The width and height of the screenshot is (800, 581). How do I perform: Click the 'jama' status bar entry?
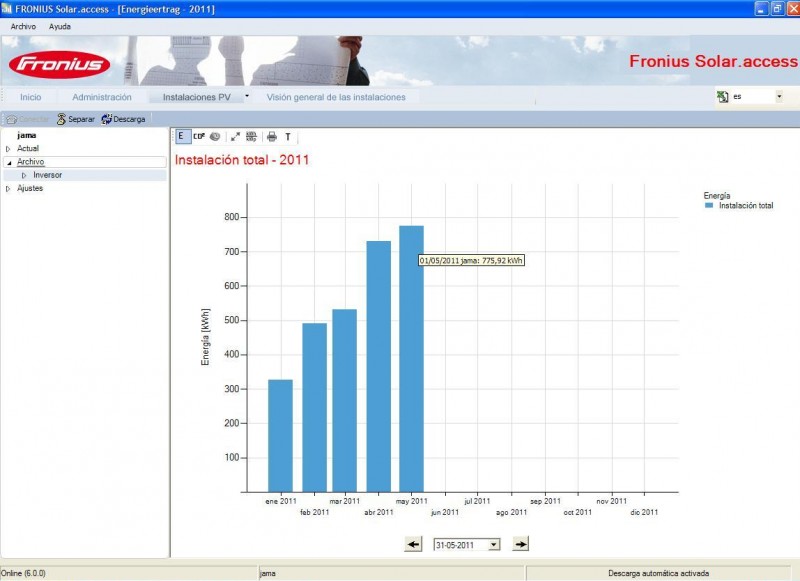coord(267,573)
